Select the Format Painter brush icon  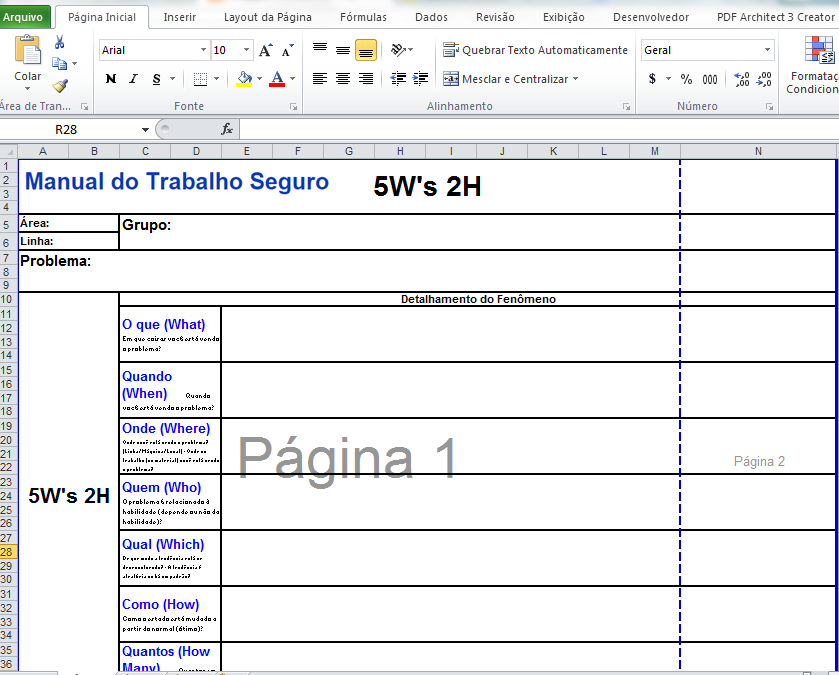pyautogui.click(x=59, y=86)
